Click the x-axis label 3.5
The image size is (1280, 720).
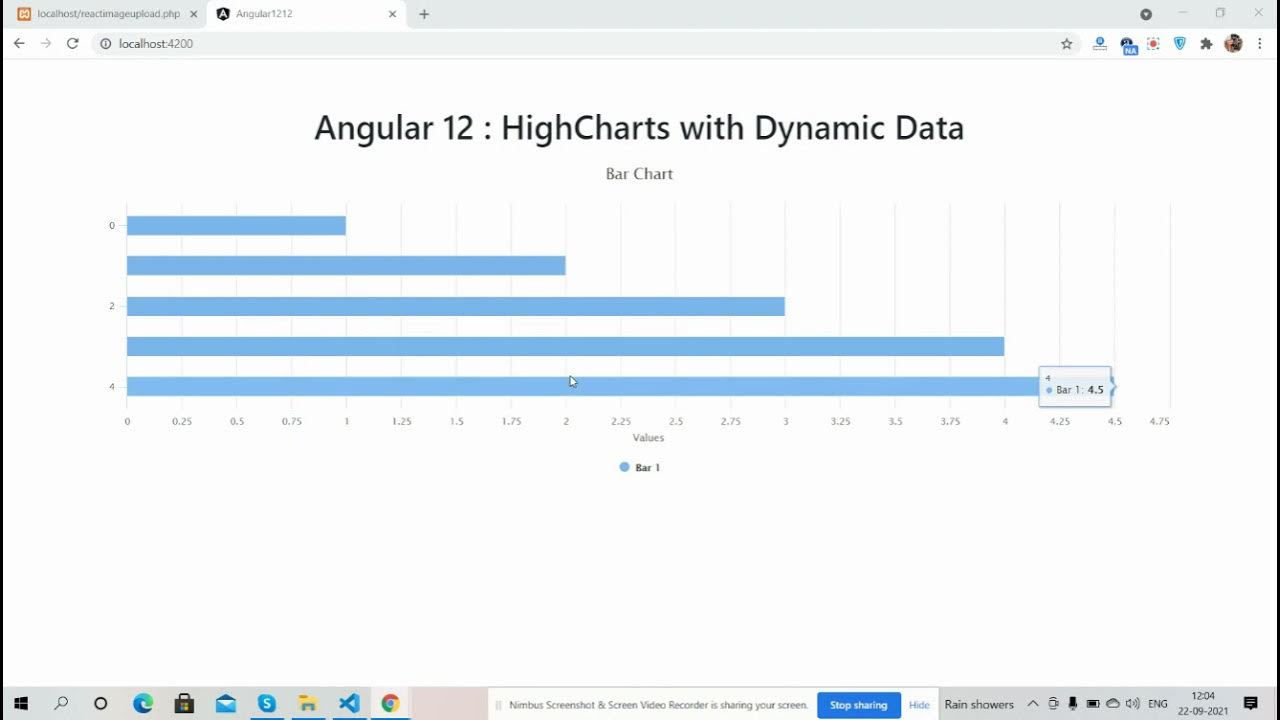pyautogui.click(x=895, y=422)
